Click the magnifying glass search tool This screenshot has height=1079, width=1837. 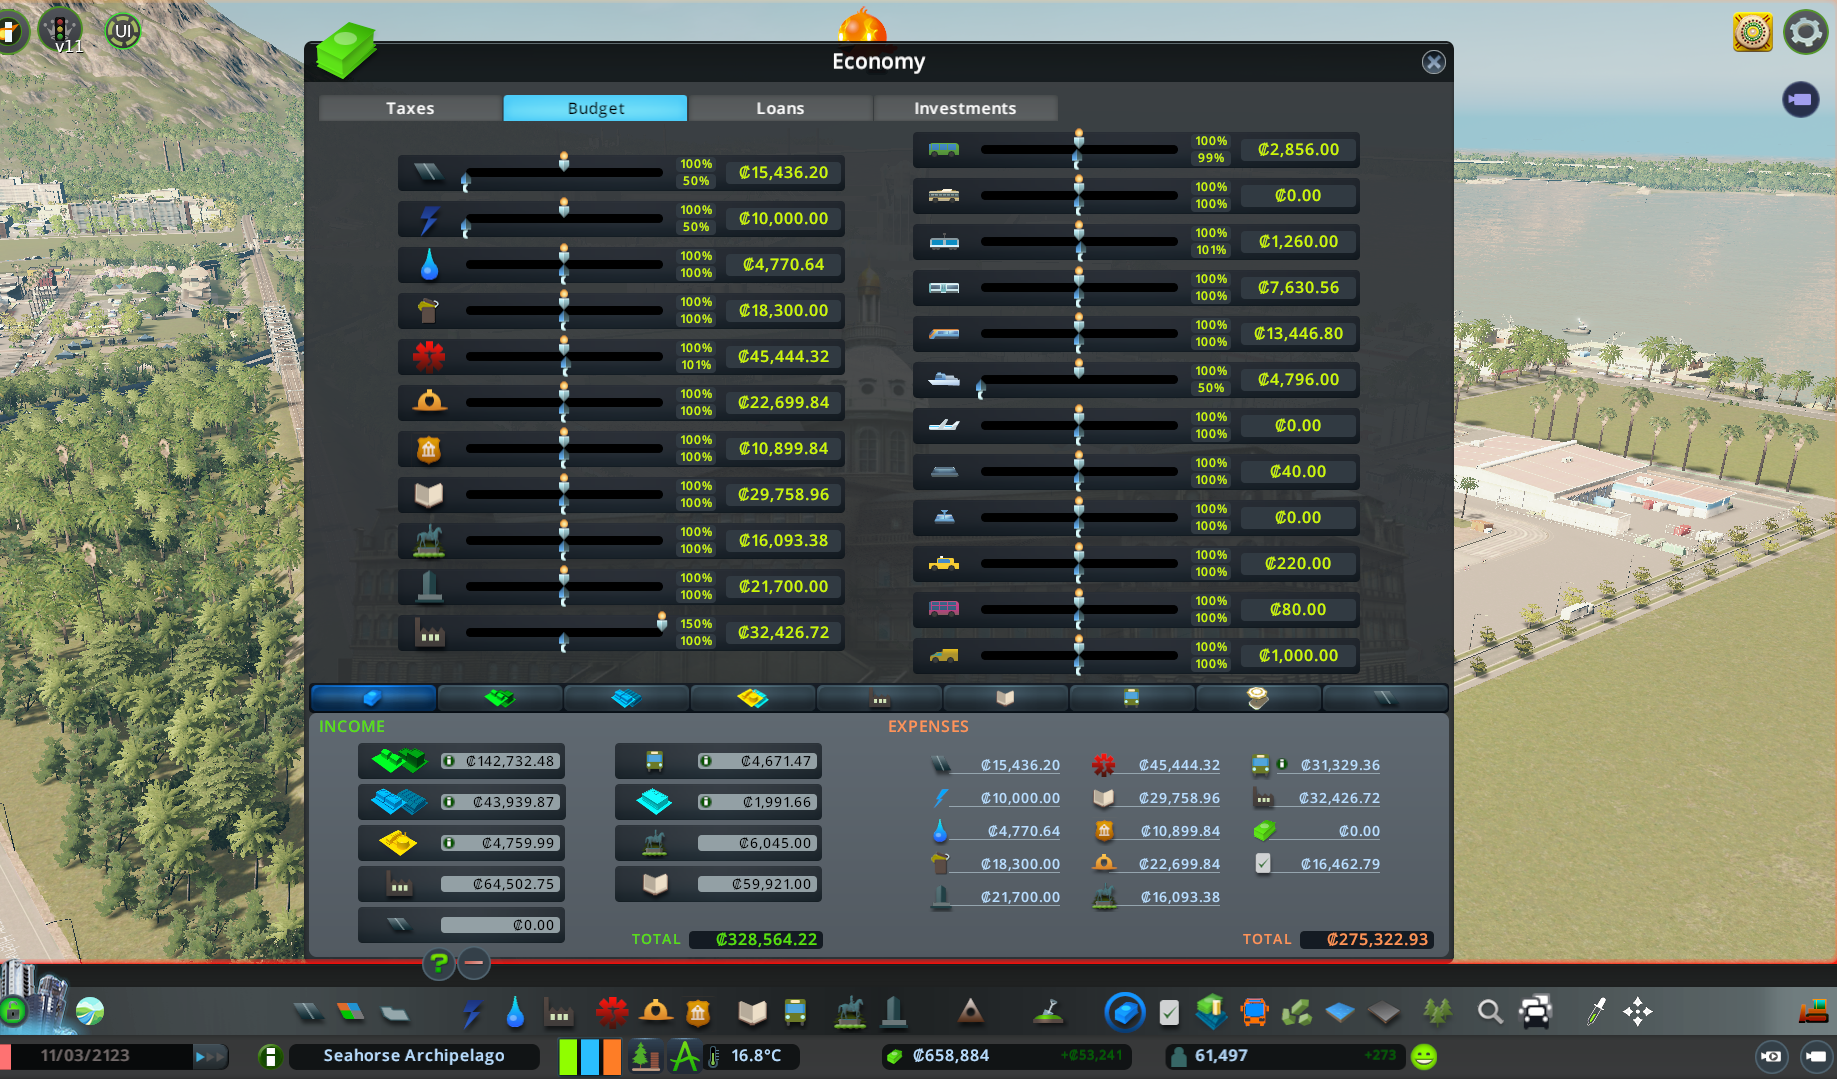pos(1490,1013)
